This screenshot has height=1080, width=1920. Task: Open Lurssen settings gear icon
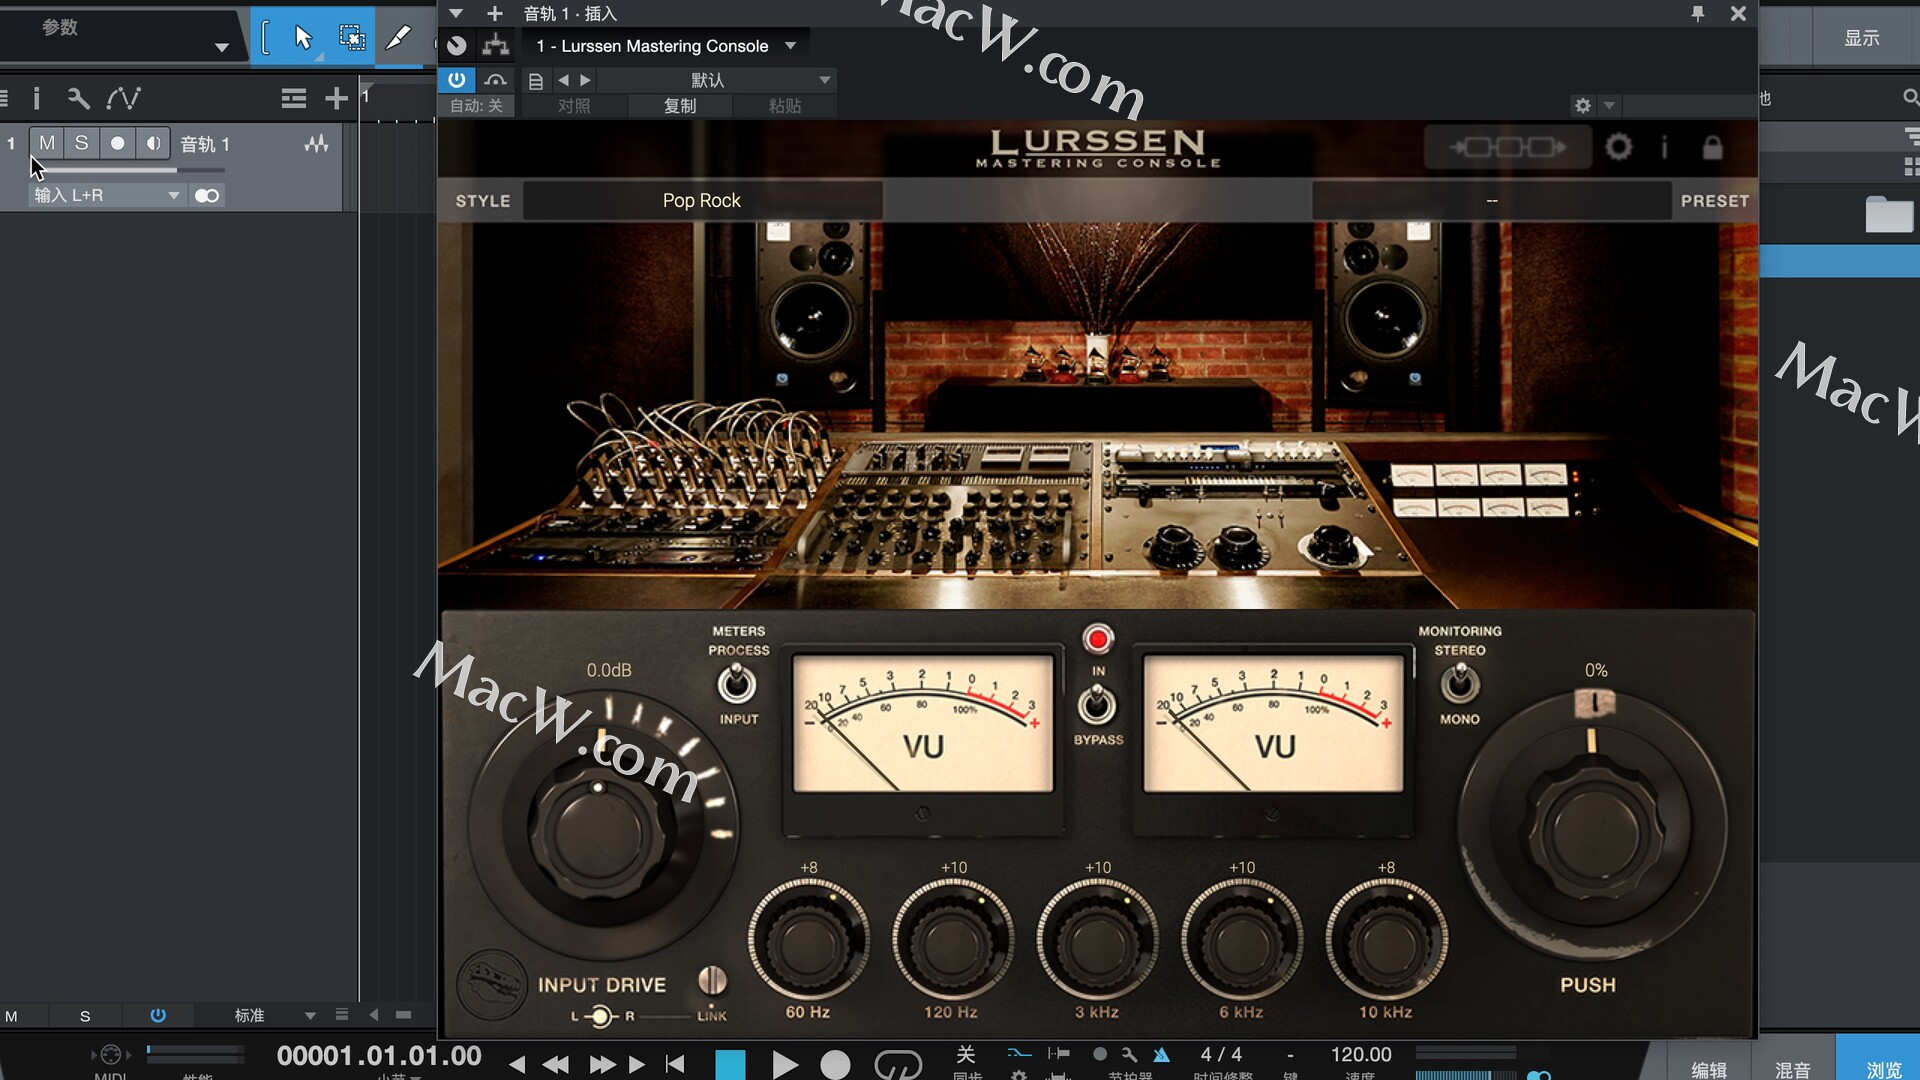1618,148
